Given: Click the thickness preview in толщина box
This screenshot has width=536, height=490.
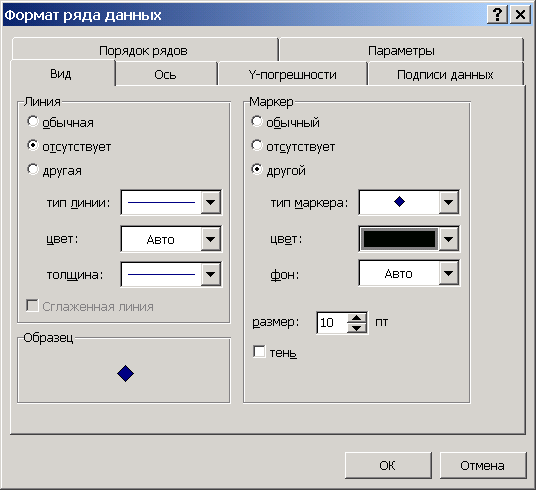Looking at the screenshot, I should 161,274.
